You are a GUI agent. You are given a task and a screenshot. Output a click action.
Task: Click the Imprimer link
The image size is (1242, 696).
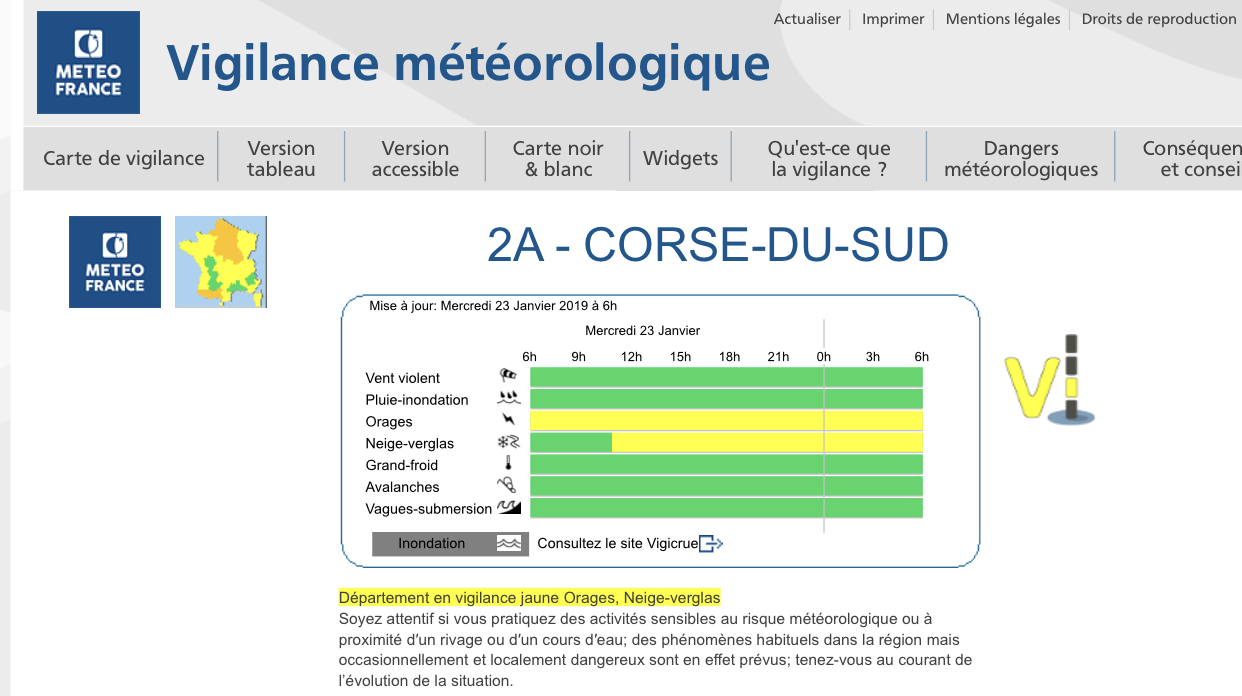point(893,19)
